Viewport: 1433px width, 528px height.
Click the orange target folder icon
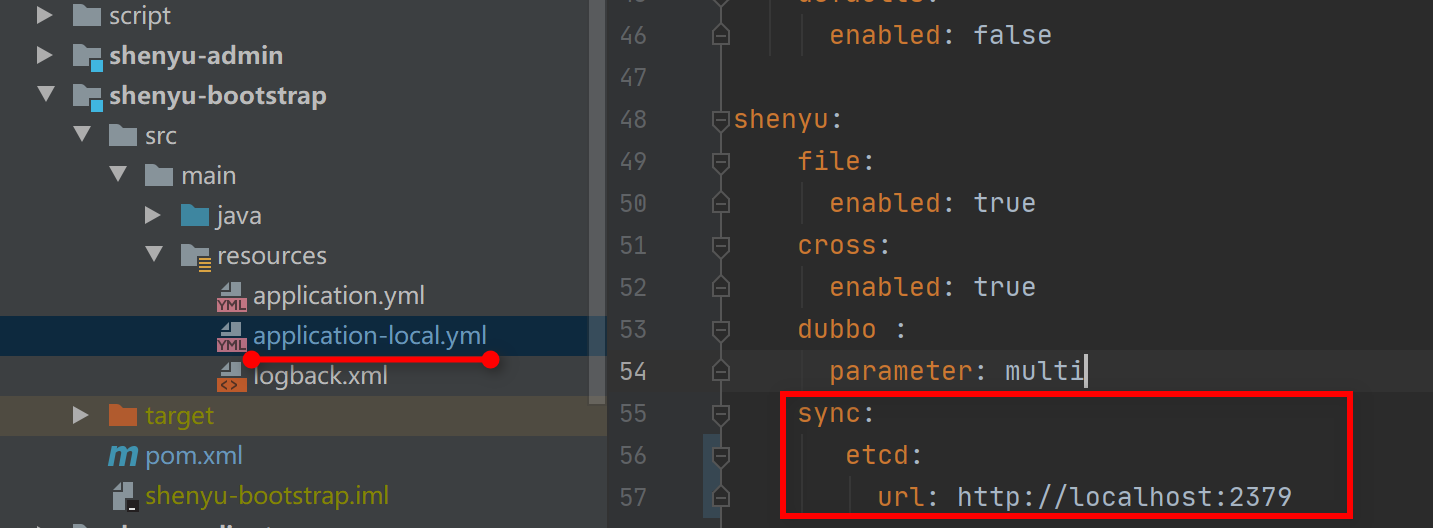coord(123,415)
